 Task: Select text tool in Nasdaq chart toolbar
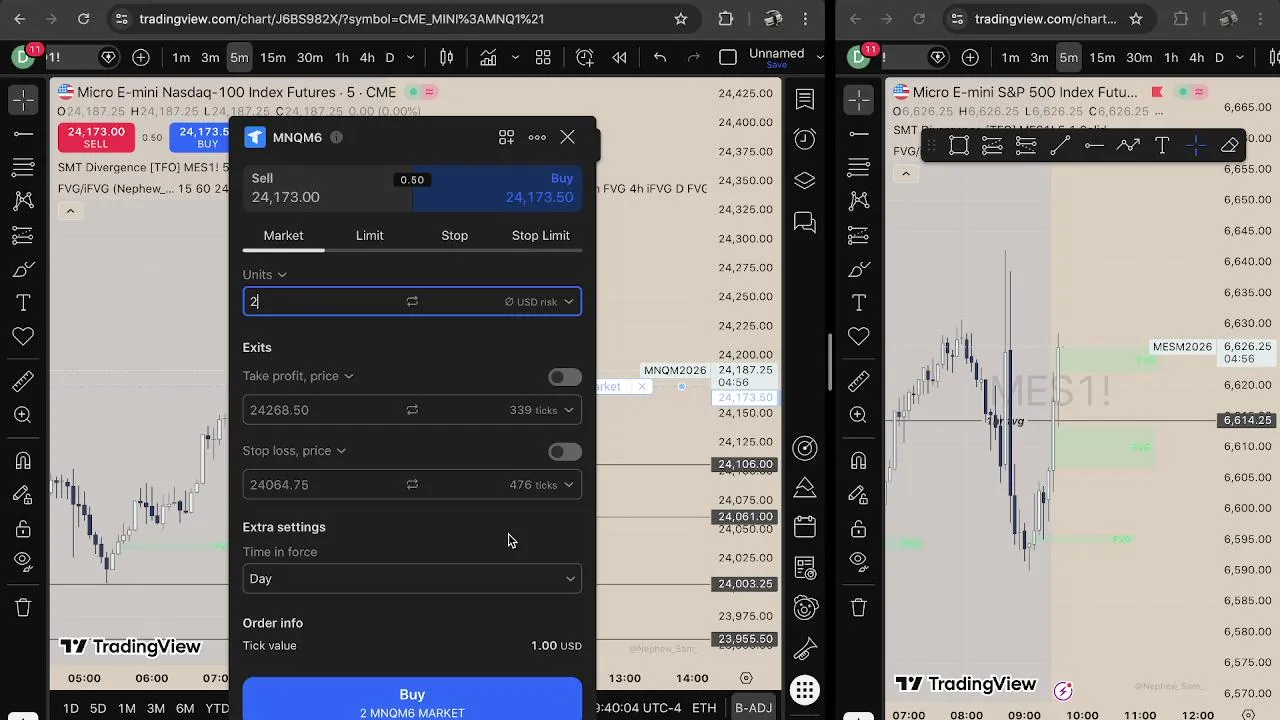click(x=23, y=303)
